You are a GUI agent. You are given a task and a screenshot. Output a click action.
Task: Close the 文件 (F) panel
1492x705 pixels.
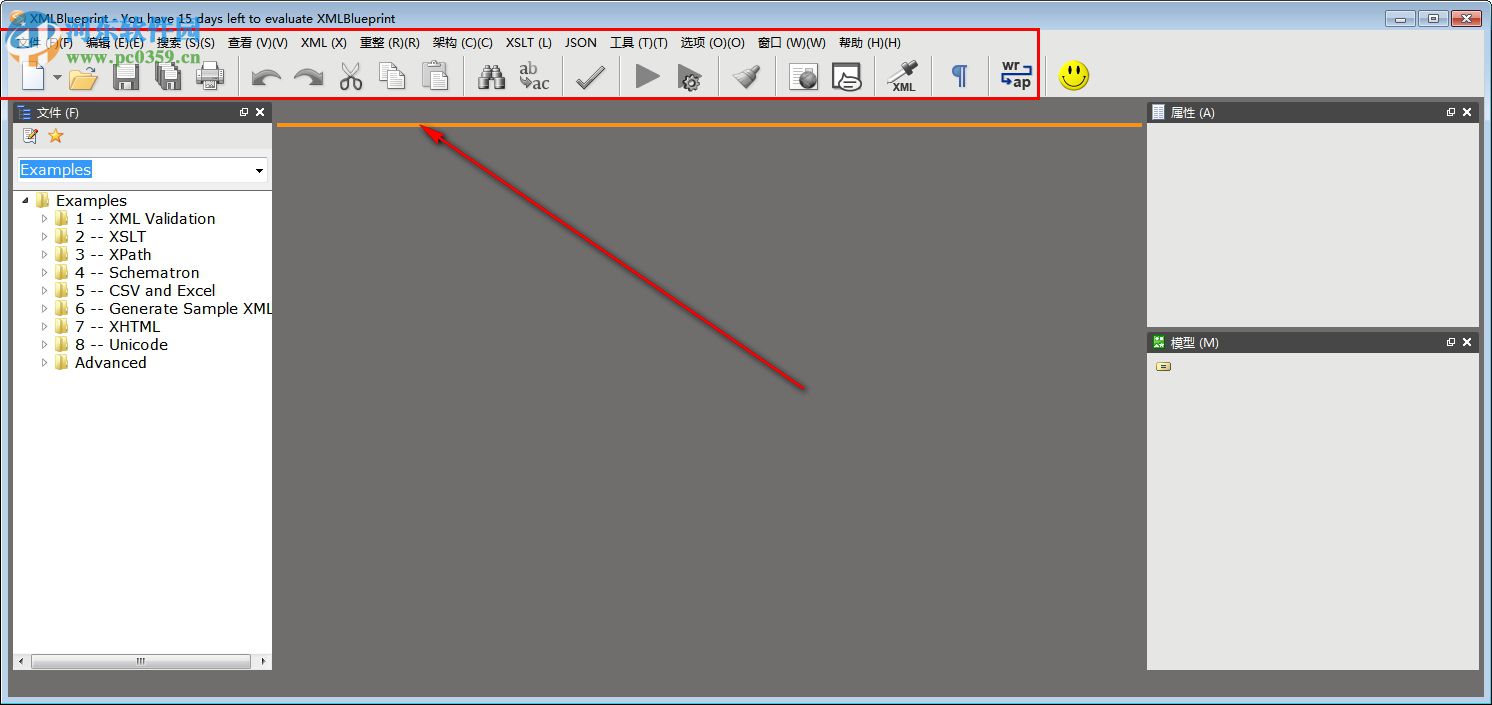click(x=260, y=113)
